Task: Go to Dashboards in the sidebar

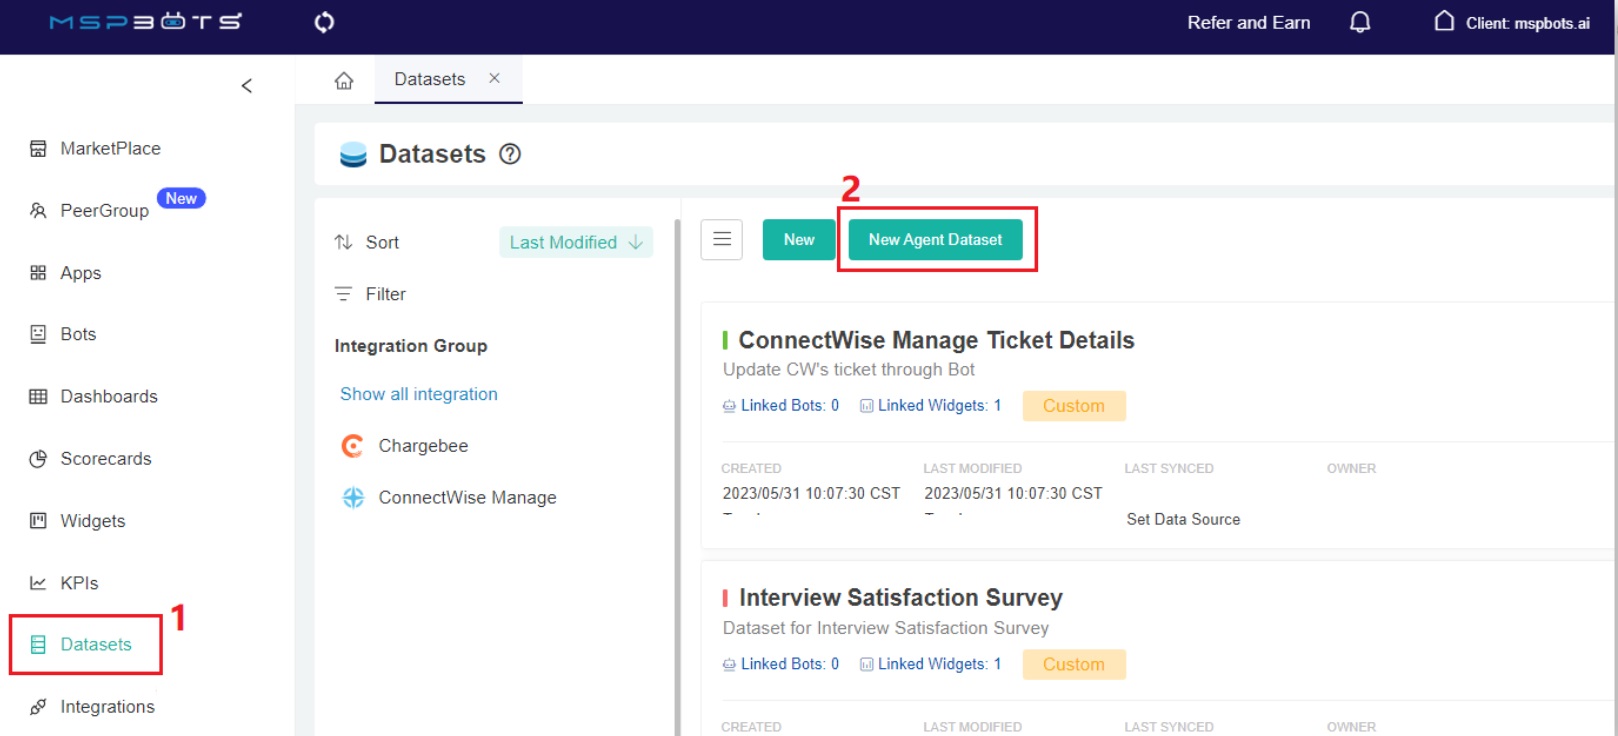Action: click(108, 397)
